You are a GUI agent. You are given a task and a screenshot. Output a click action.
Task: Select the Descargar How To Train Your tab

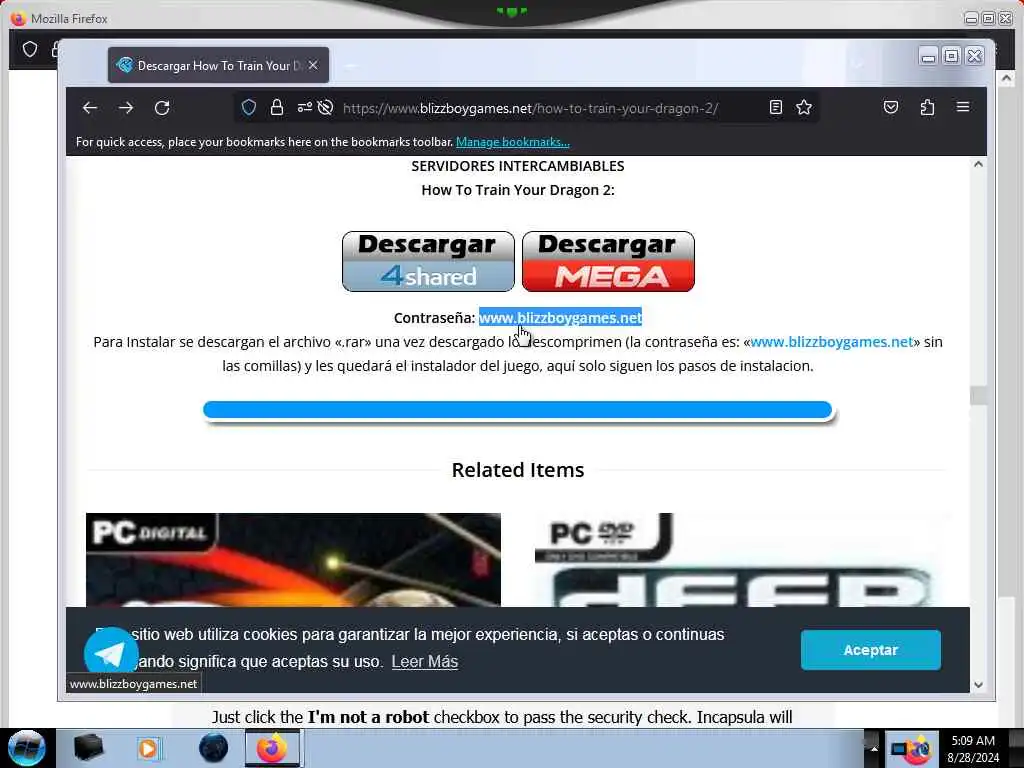point(218,65)
